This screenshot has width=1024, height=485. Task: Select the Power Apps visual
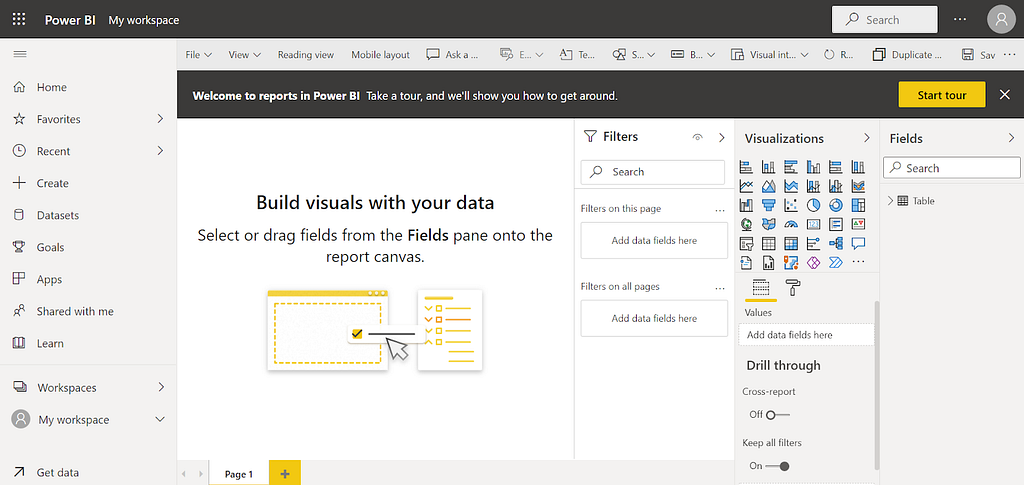(813, 262)
